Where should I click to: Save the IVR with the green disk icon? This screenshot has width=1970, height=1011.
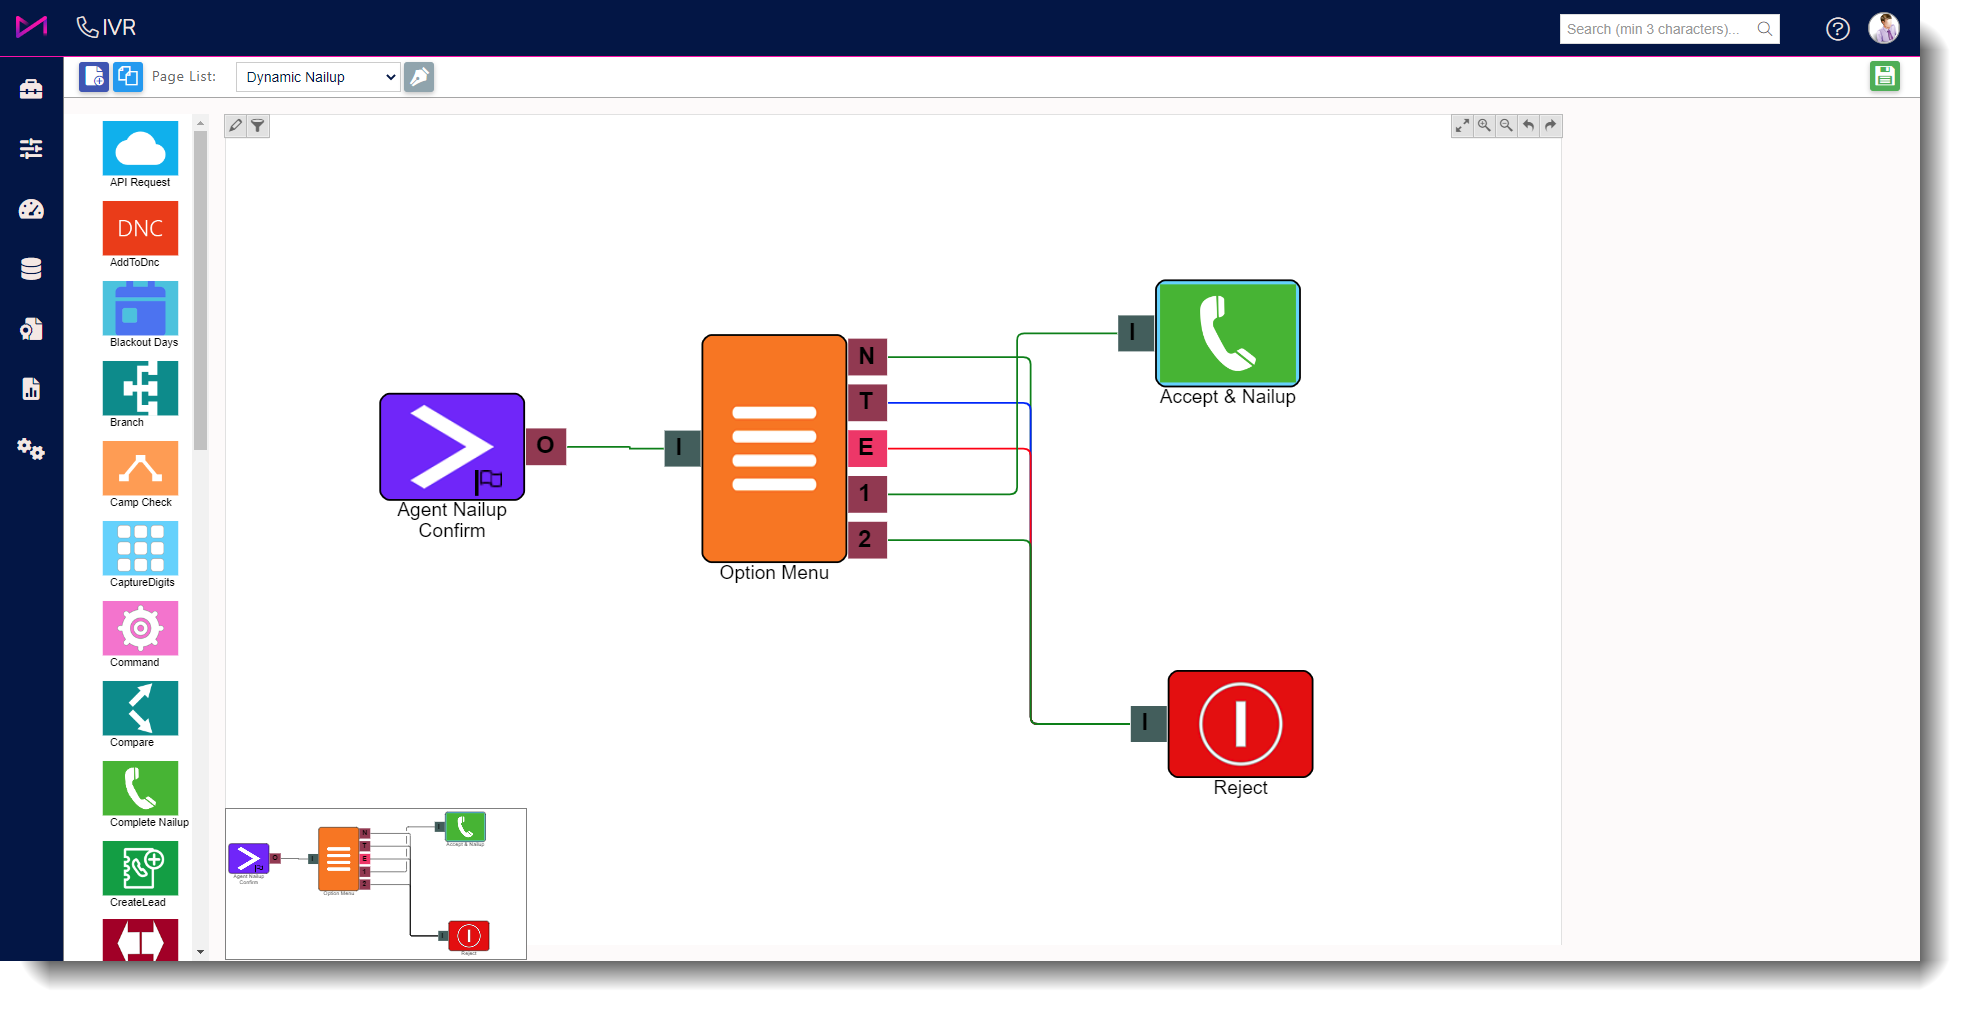point(1885,76)
